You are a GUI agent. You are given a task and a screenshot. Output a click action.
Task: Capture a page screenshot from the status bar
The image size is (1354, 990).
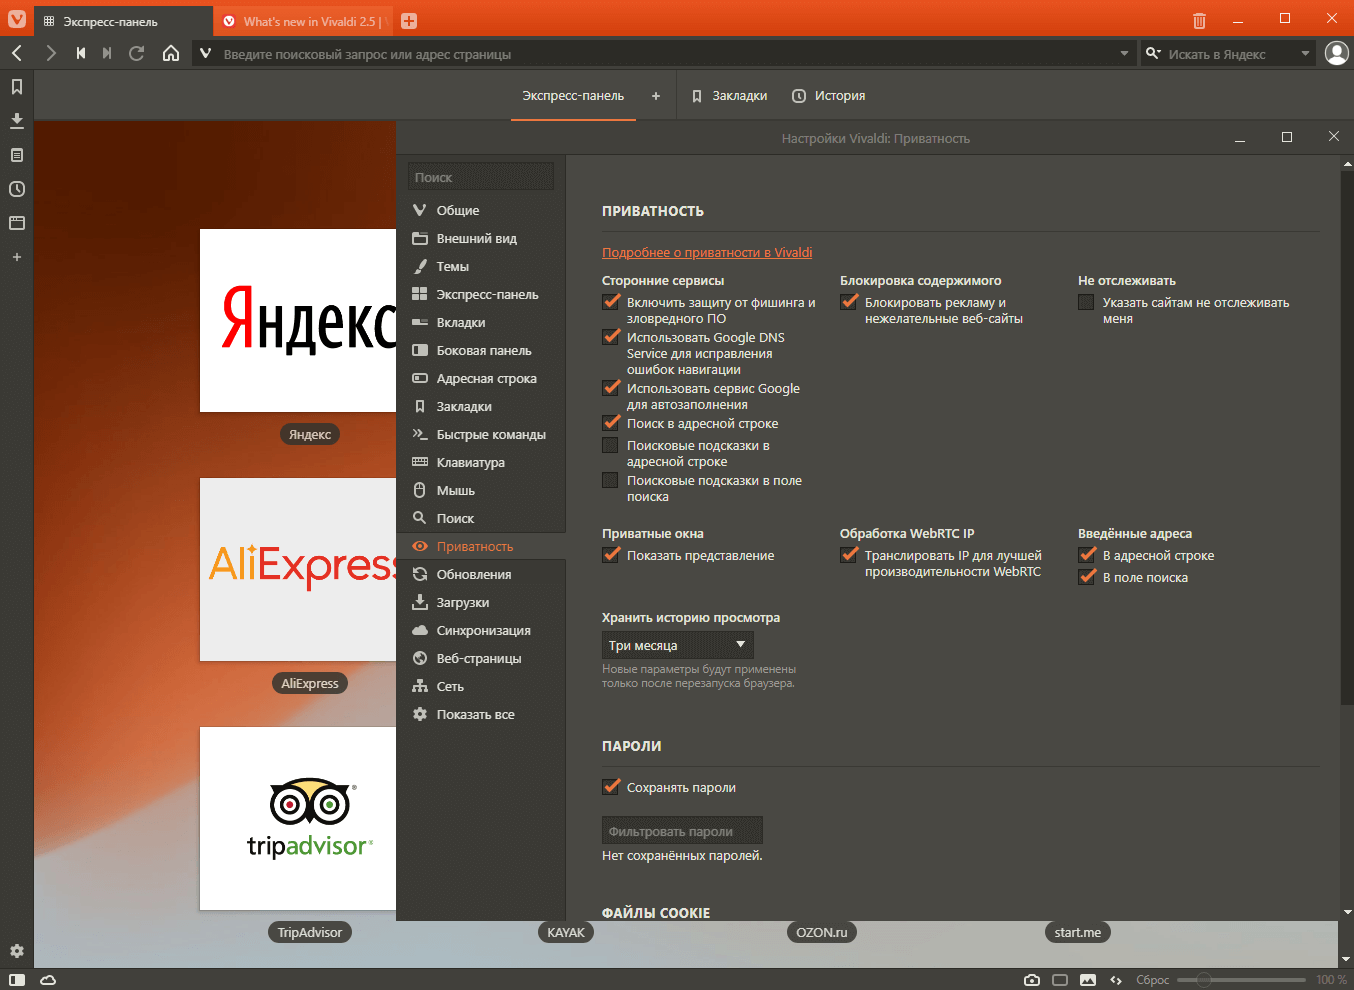click(1031, 980)
